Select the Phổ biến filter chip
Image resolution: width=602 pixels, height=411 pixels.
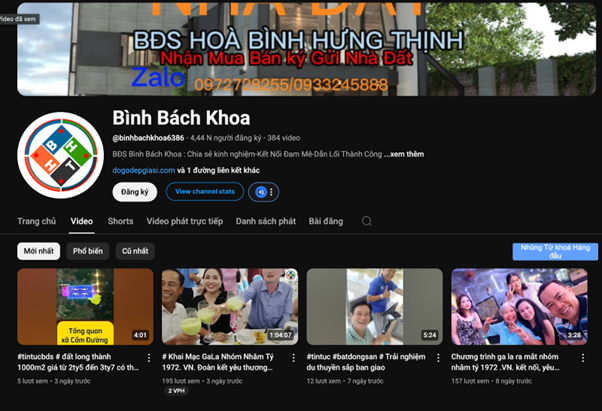tap(88, 251)
